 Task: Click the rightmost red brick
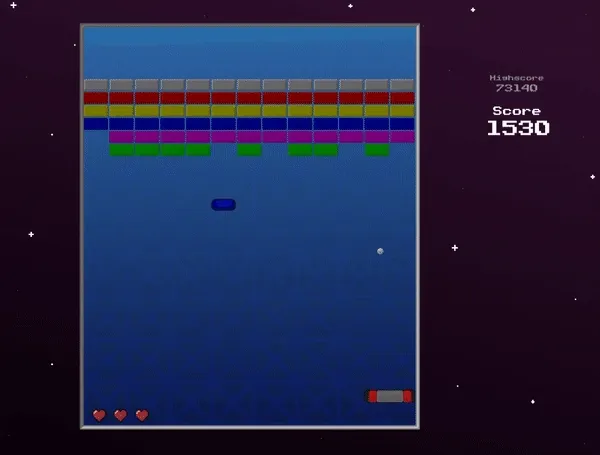click(402, 98)
